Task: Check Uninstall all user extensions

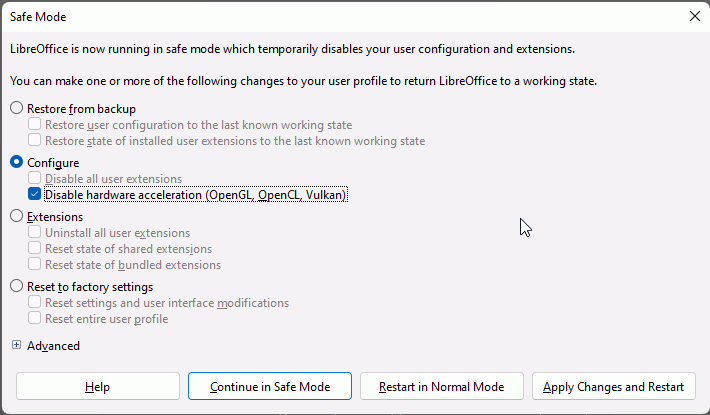Action: pos(35,233)
